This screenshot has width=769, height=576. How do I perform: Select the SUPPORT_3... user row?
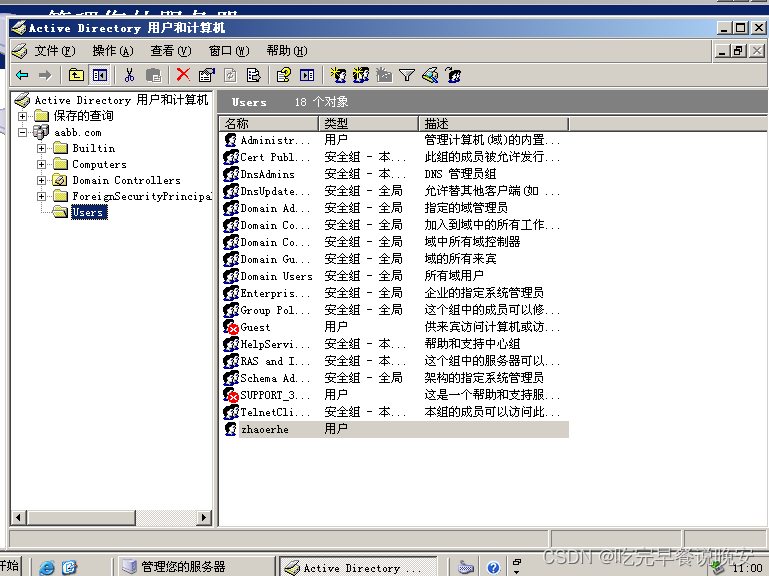click(394, 395)
